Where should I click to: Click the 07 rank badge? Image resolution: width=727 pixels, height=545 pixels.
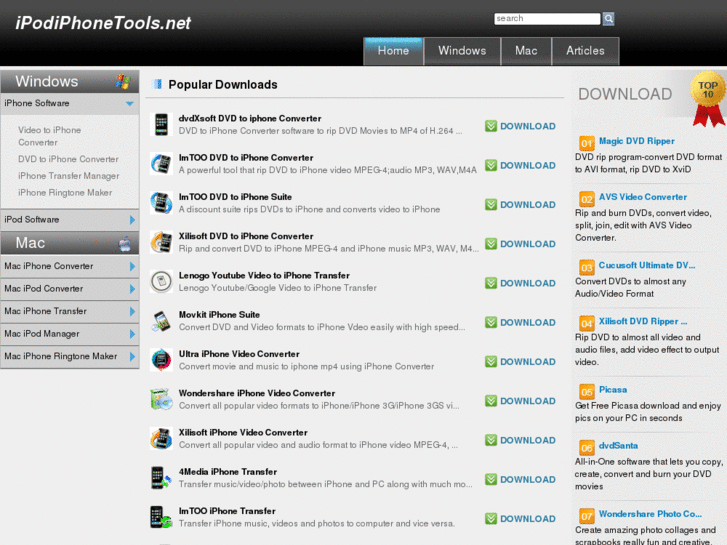(587, 516)
